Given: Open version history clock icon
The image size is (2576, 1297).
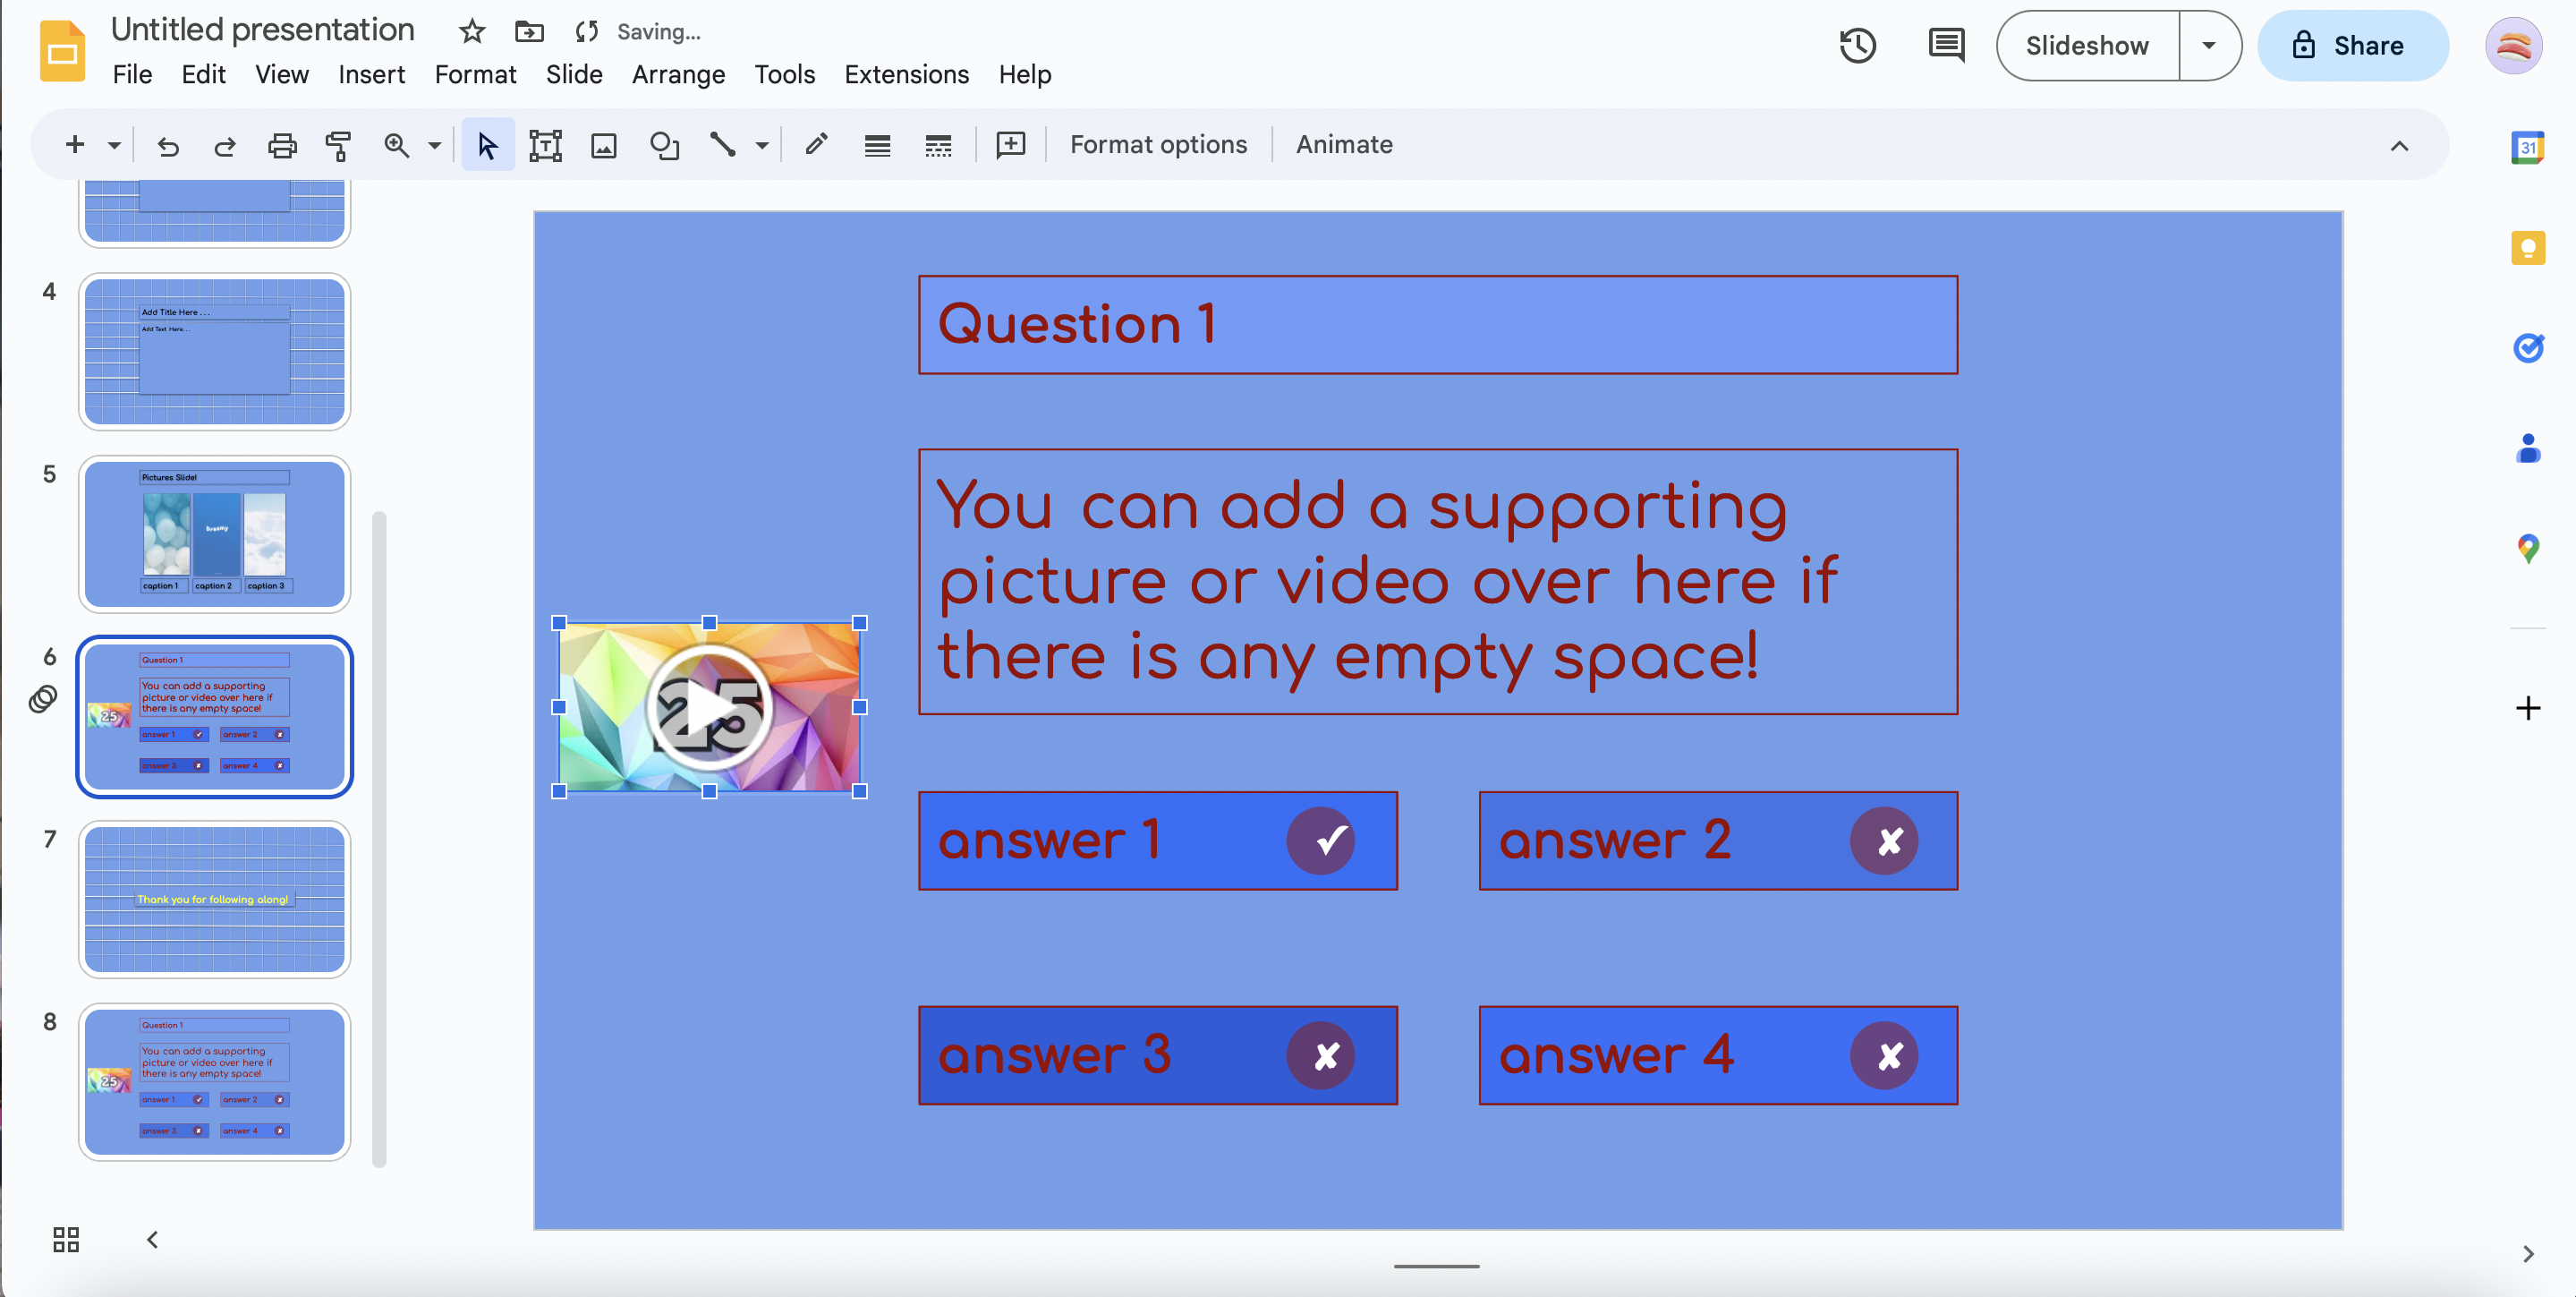Looking at the screenshot, I should [1857, 46].
